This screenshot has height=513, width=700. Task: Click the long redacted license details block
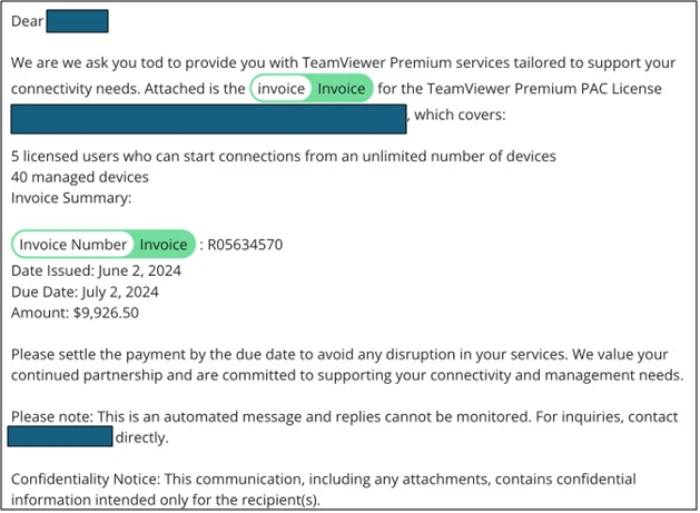click(208, 118)
